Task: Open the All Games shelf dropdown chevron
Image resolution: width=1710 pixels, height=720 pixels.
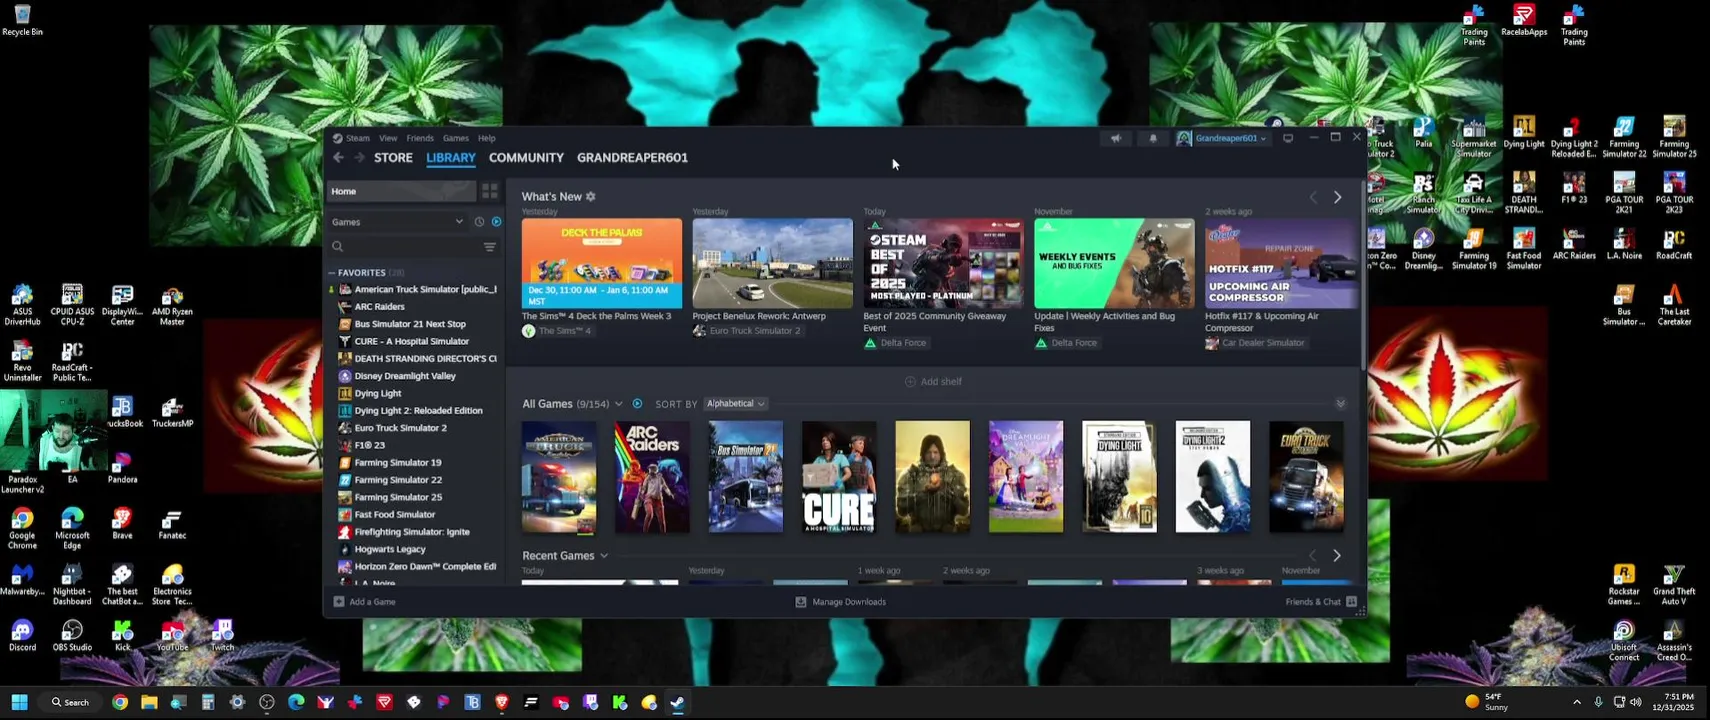Action: (618, 404)
